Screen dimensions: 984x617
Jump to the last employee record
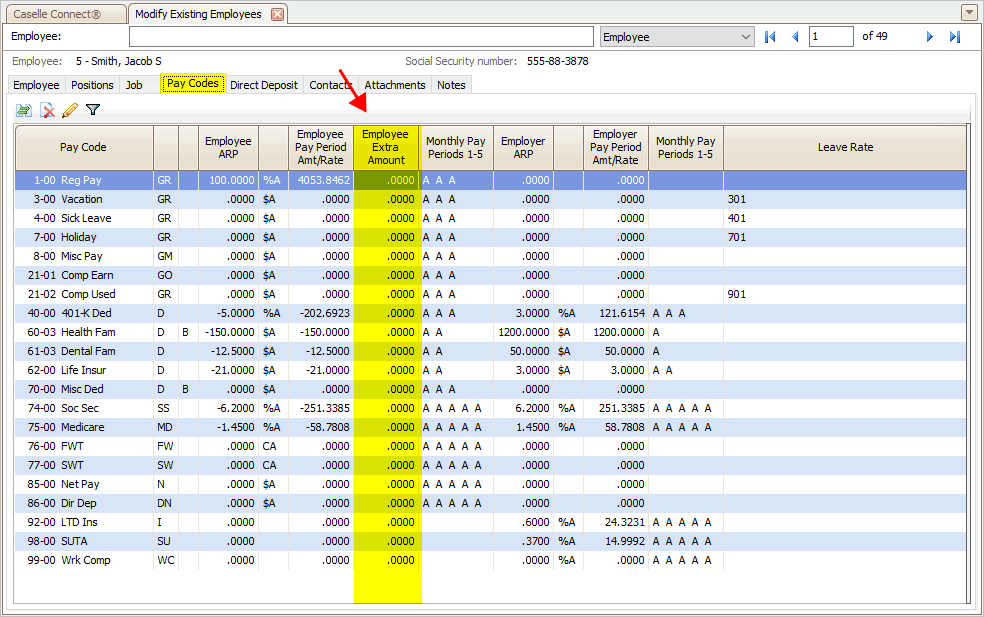(955, 37)
